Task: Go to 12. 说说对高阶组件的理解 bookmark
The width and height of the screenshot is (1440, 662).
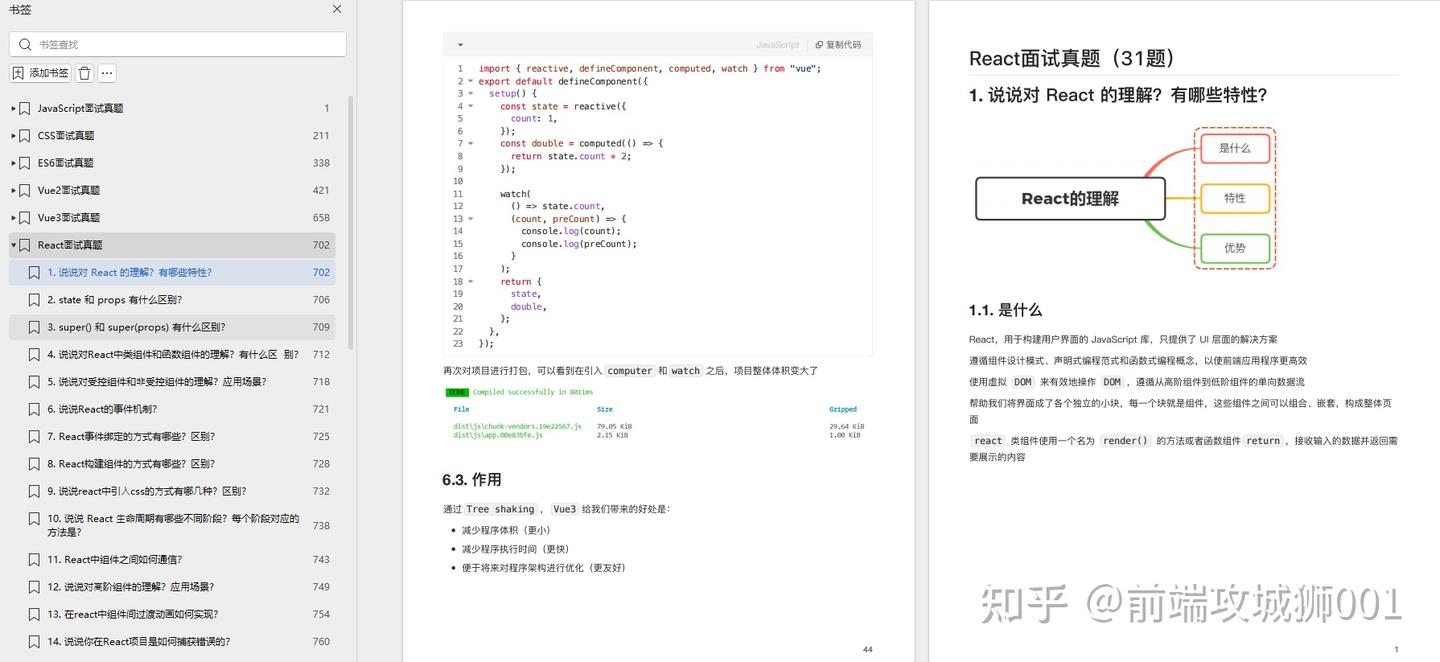Action: 131,587
